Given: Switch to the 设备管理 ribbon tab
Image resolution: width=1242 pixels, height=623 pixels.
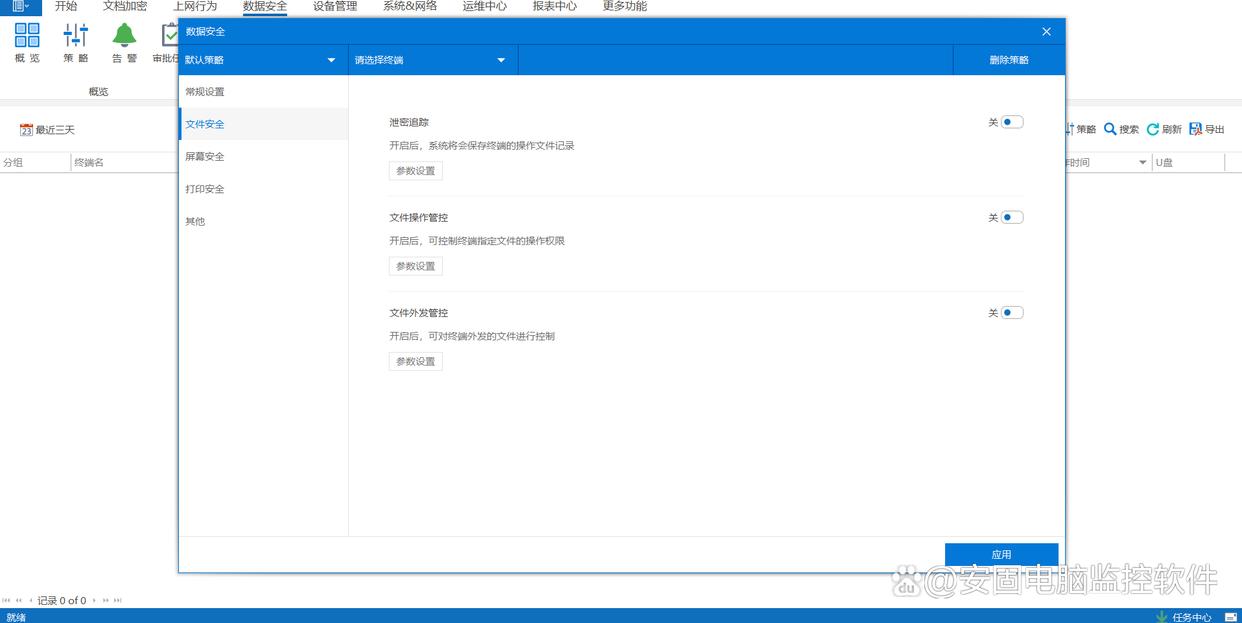Looking at the screenshot, I should point(334,7).
